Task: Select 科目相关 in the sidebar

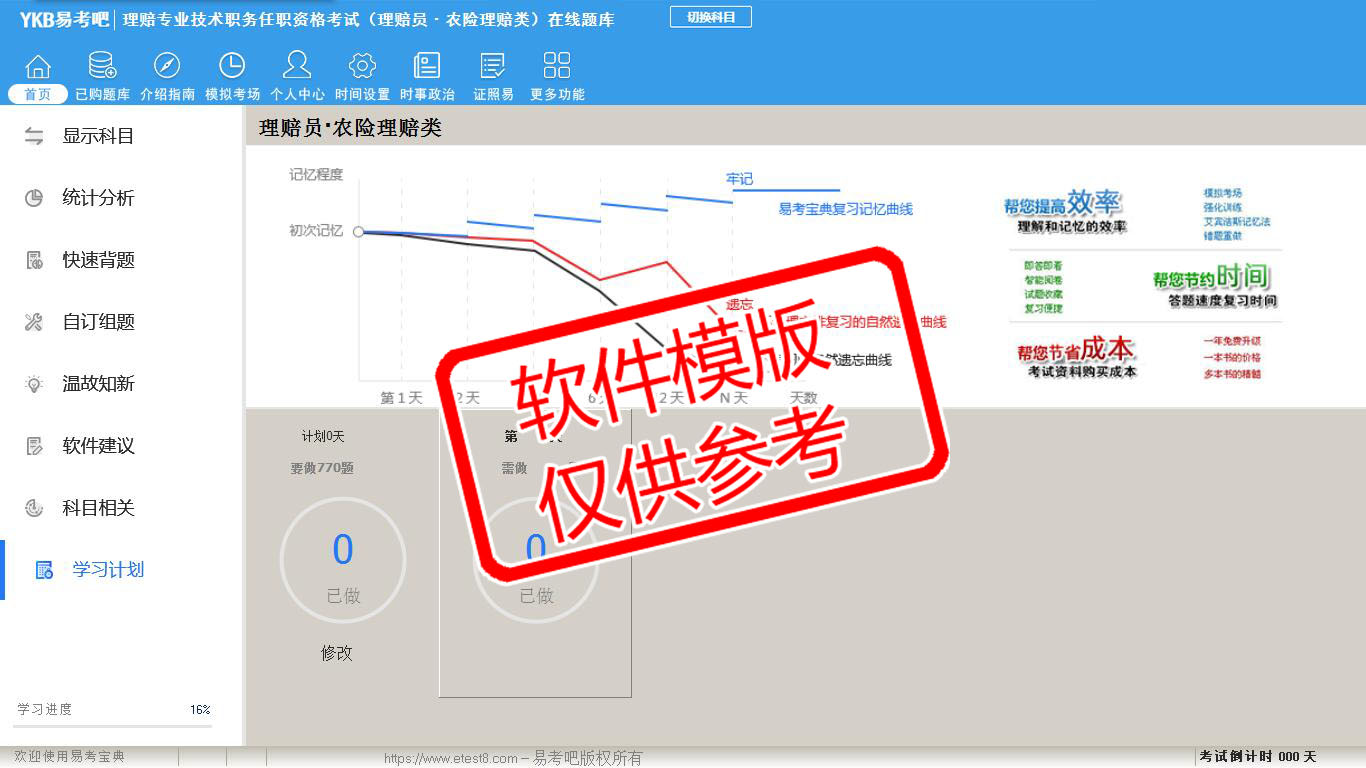Action: 98,508
